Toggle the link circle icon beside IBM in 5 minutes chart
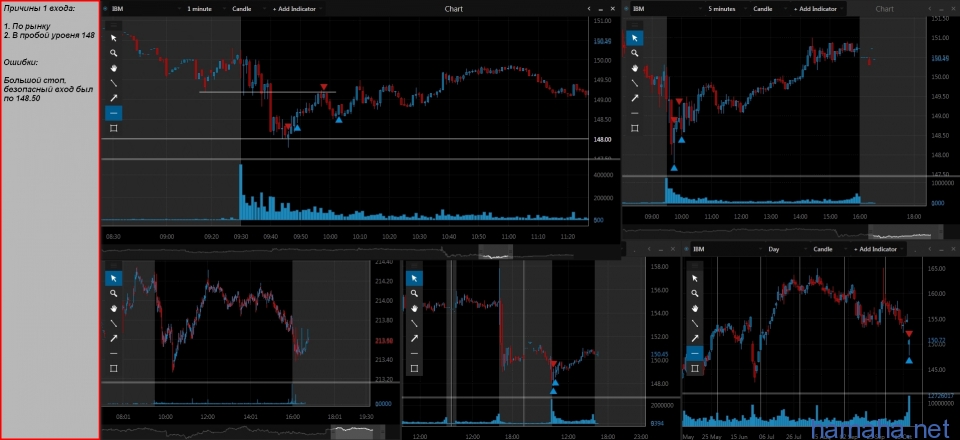This screenshot has height=440, width=960. [626, 9]
